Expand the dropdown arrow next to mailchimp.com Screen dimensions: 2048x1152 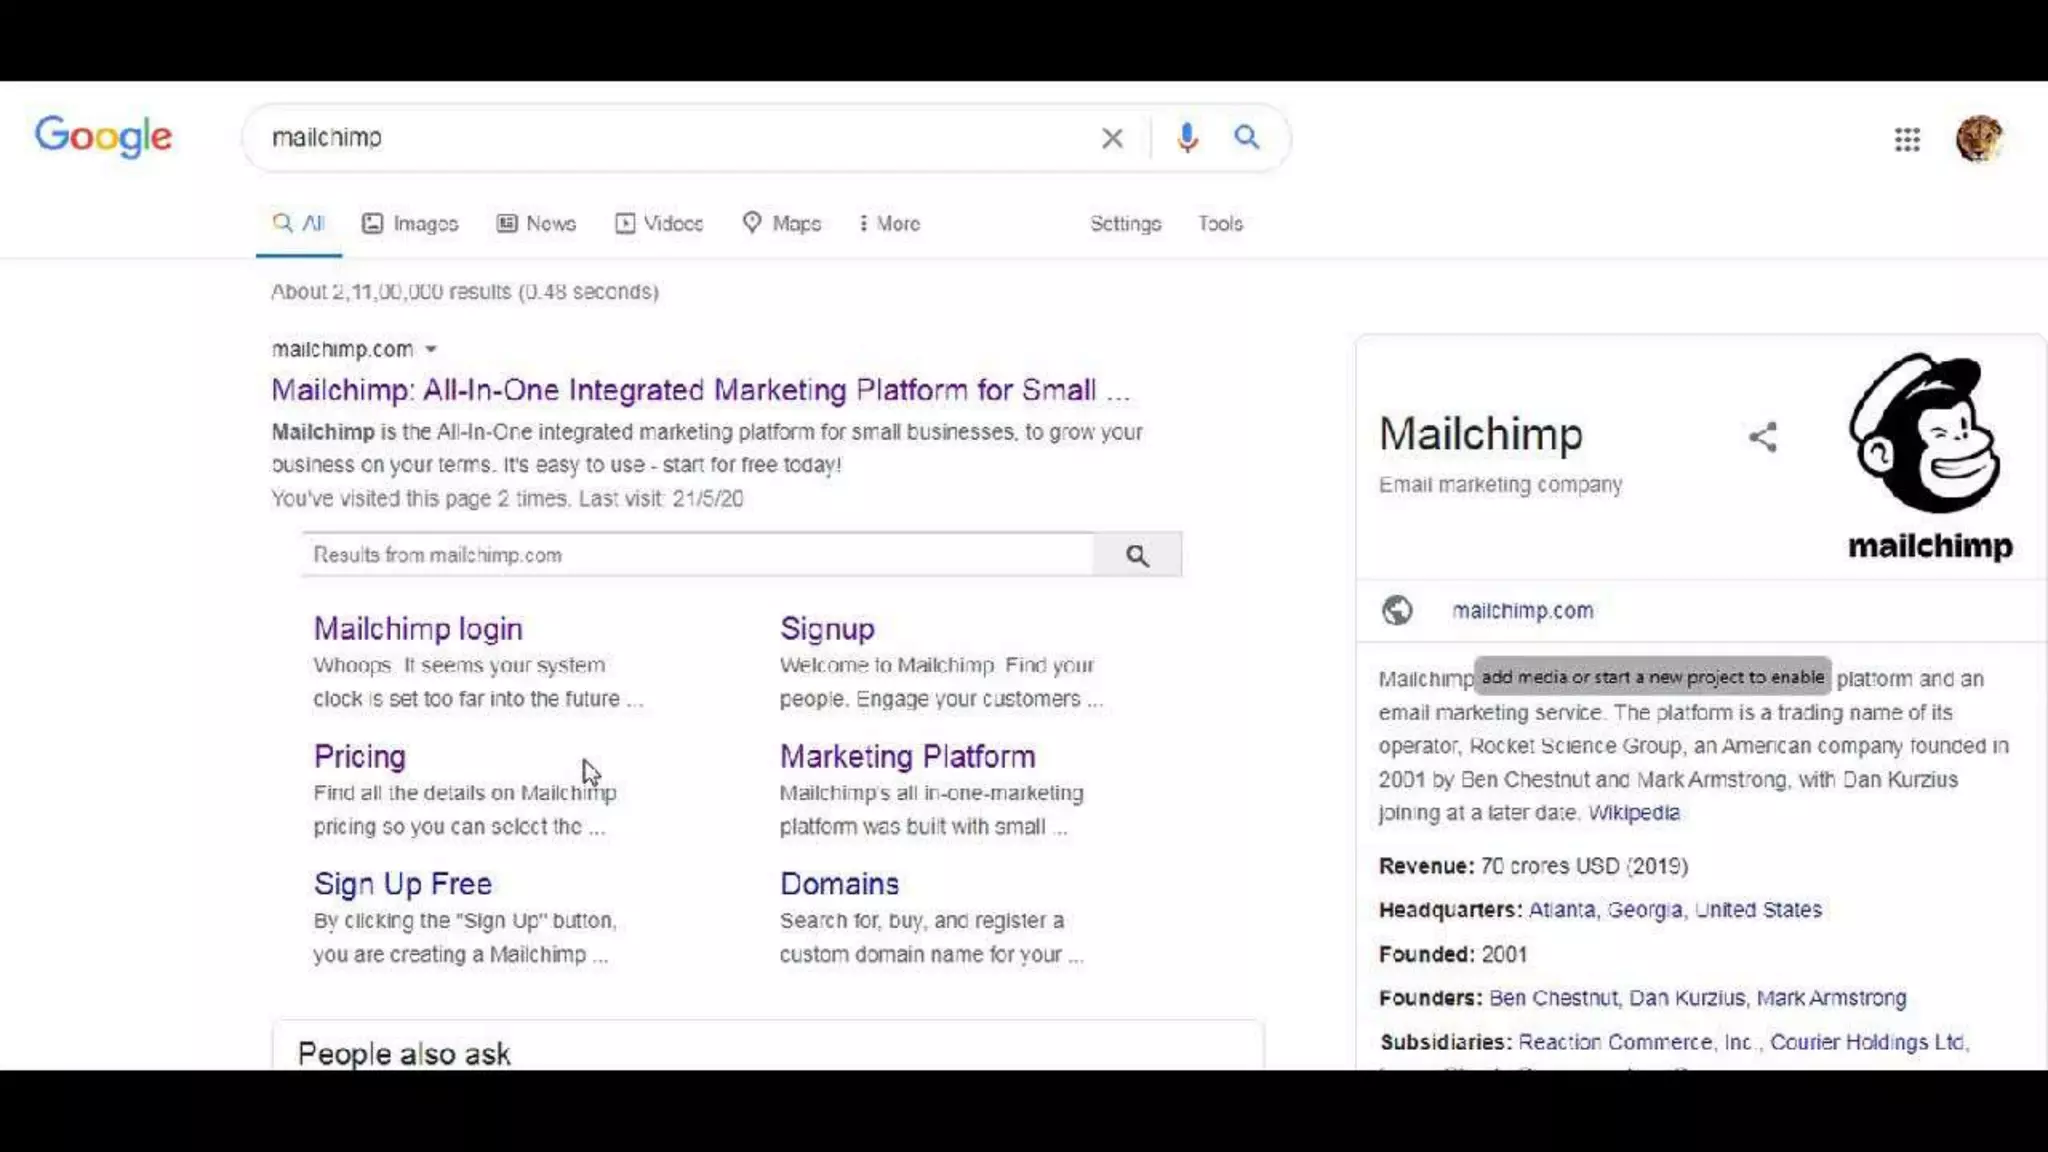point(431,349)
